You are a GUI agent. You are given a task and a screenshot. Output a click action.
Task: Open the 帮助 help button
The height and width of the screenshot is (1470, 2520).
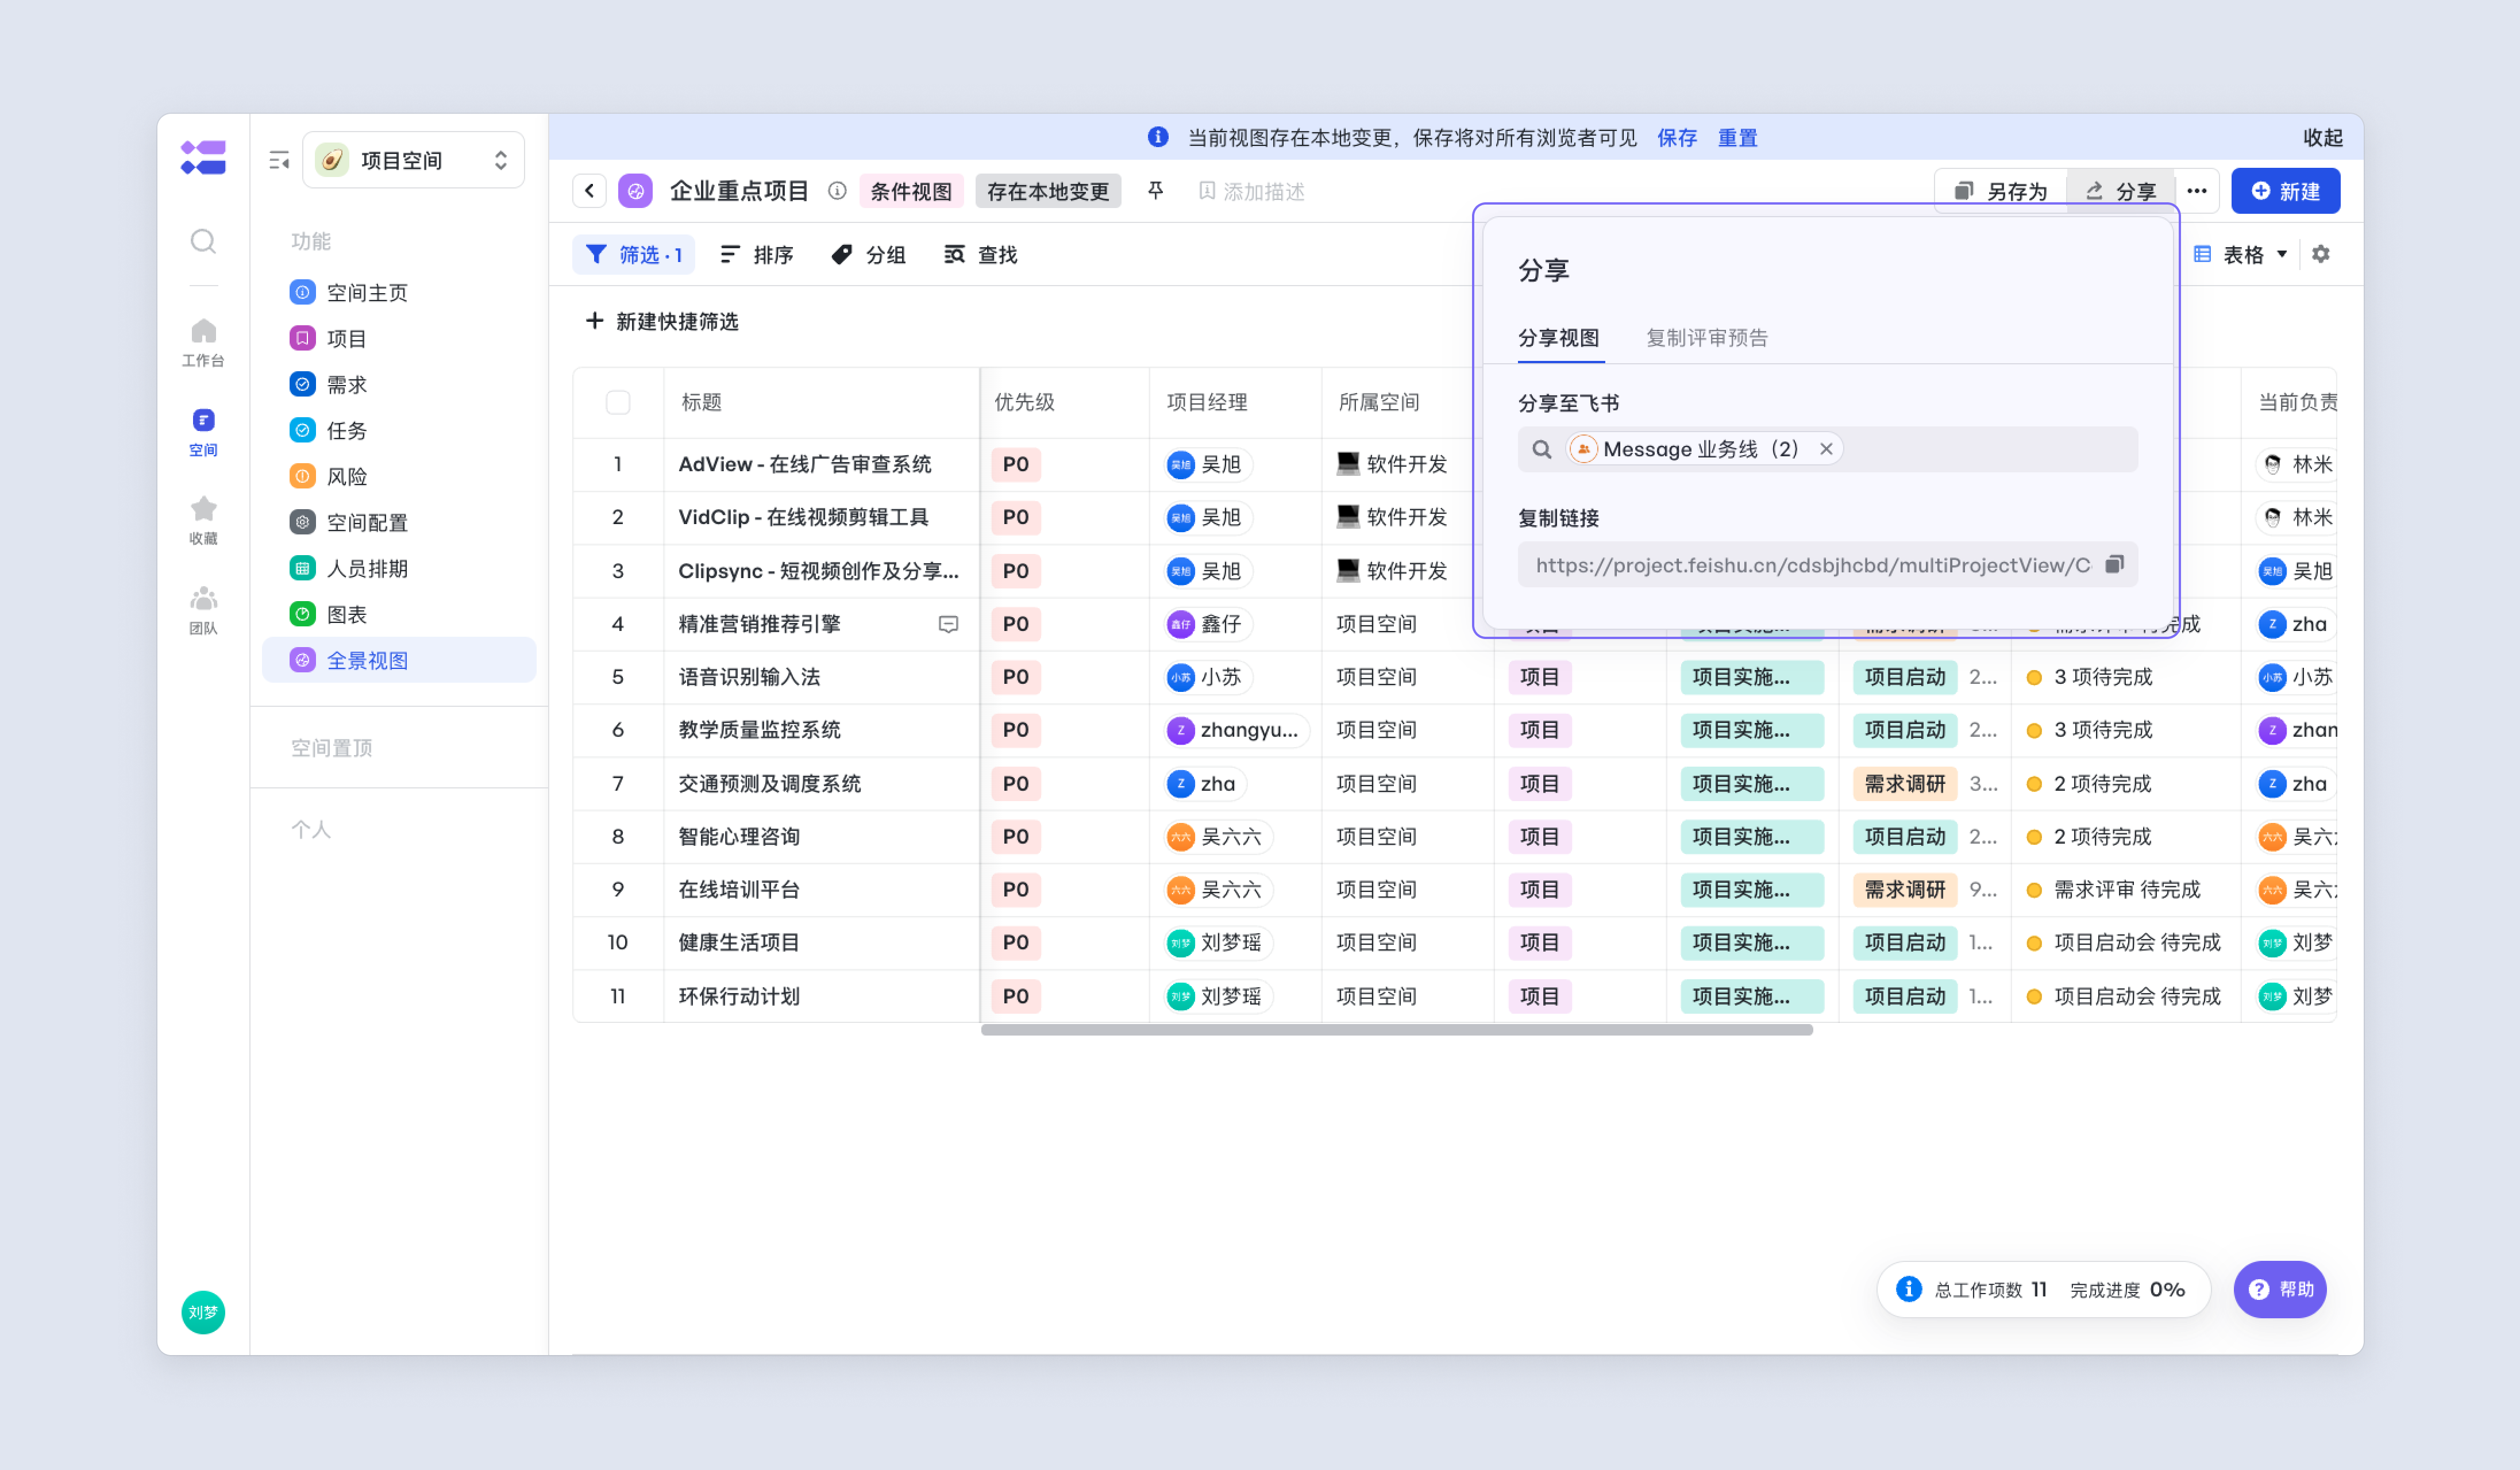[2281, 1289]
